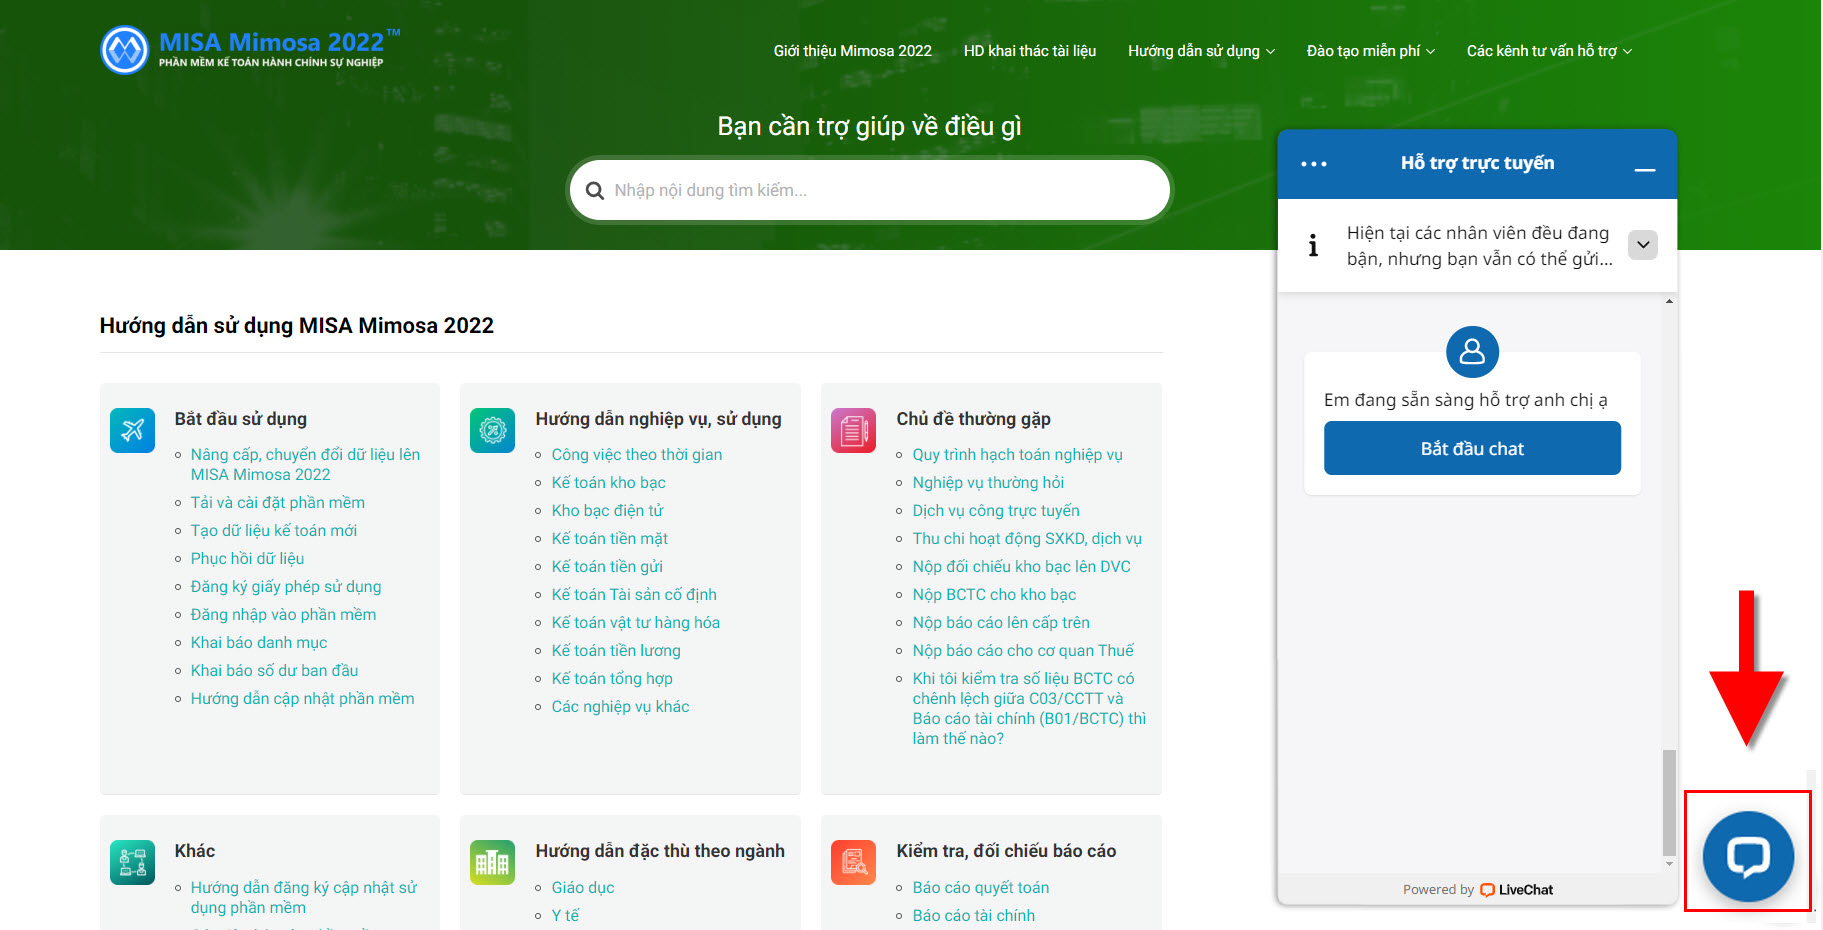This screenshot has width=1823, height=930.
Task: Open Kho bạc điện tử link
Action: click(607, 510)
